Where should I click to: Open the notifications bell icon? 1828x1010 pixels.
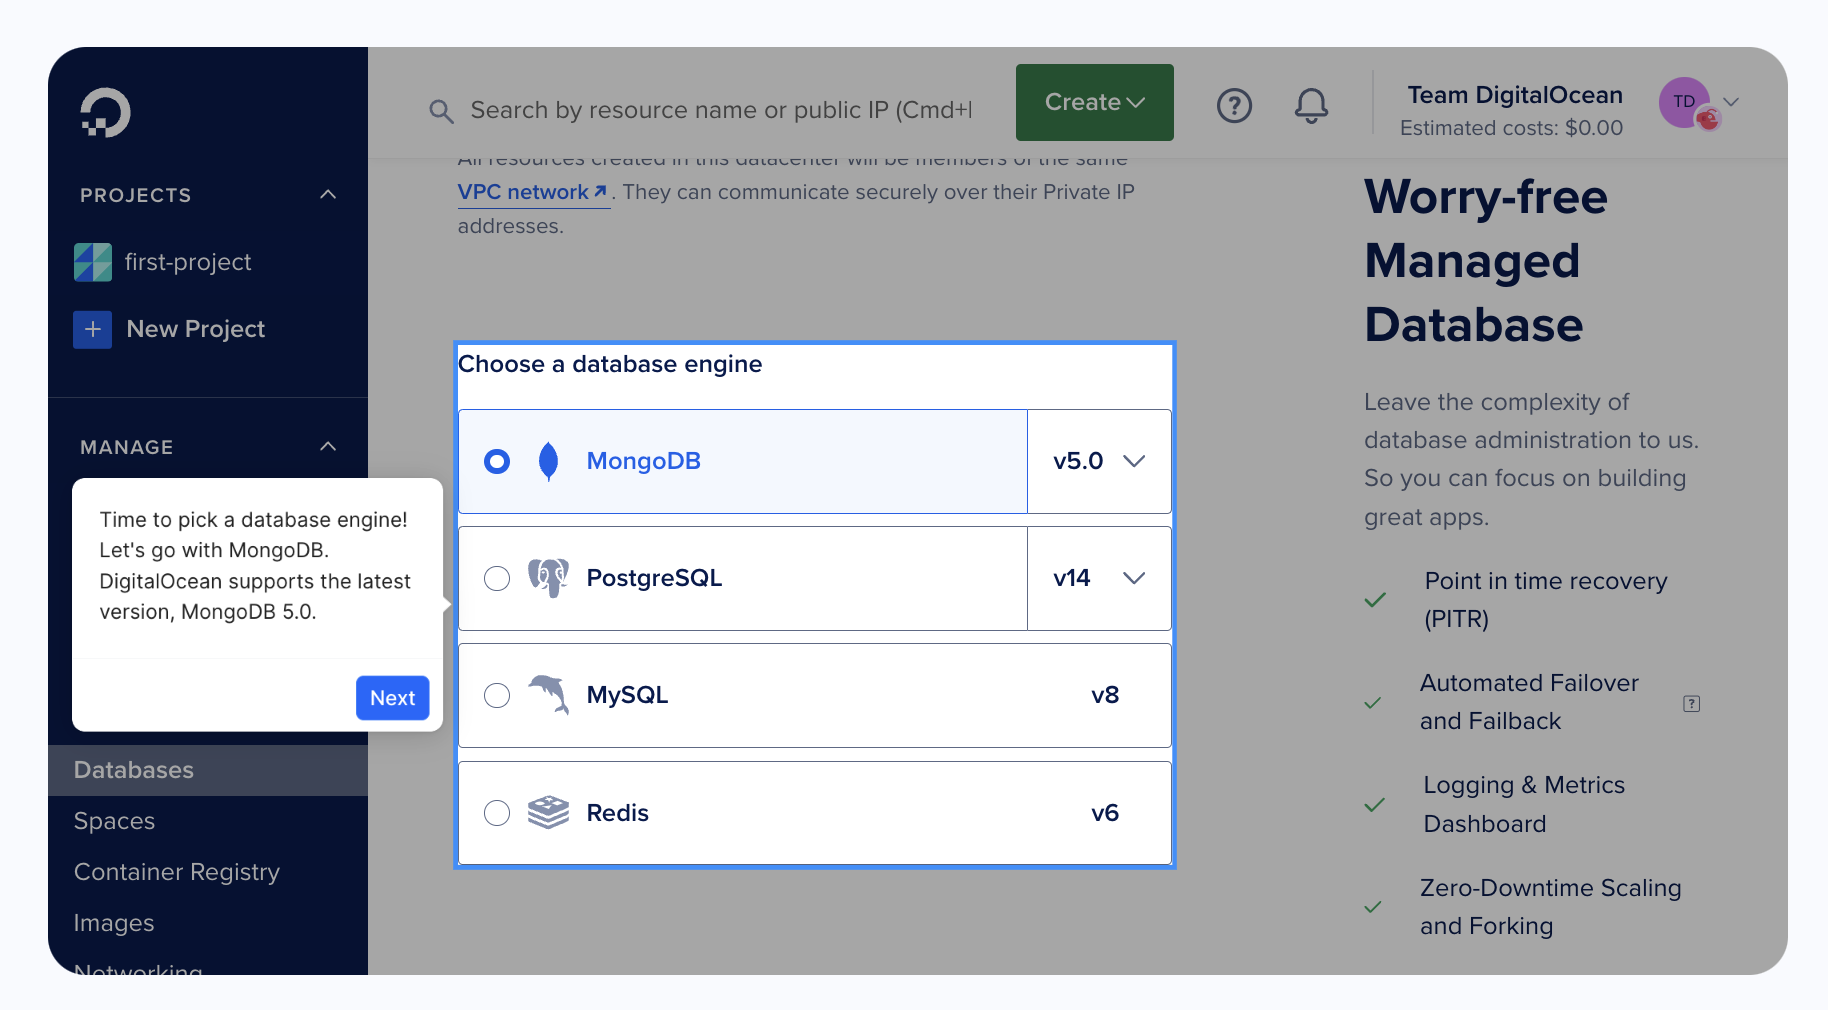[1311, 105]
